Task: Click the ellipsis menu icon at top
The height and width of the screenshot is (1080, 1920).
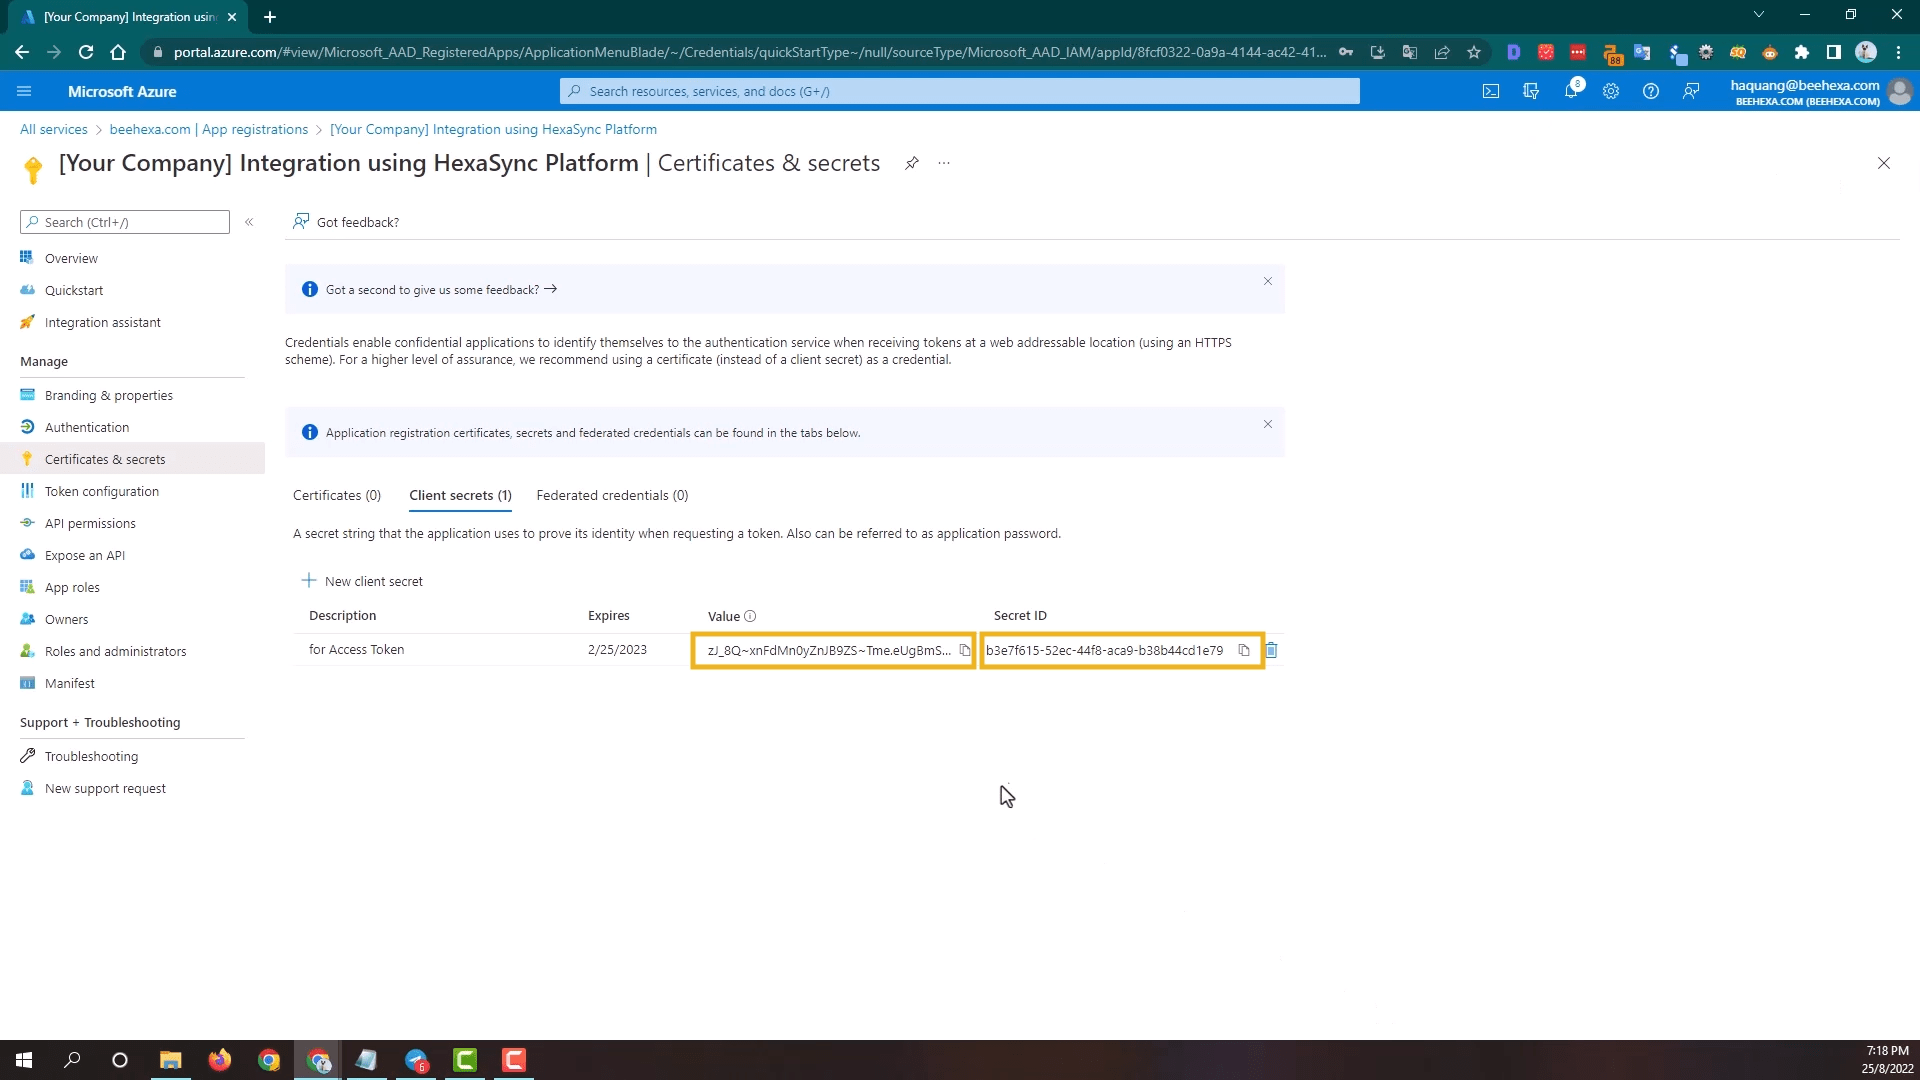Action: [944, 162]
